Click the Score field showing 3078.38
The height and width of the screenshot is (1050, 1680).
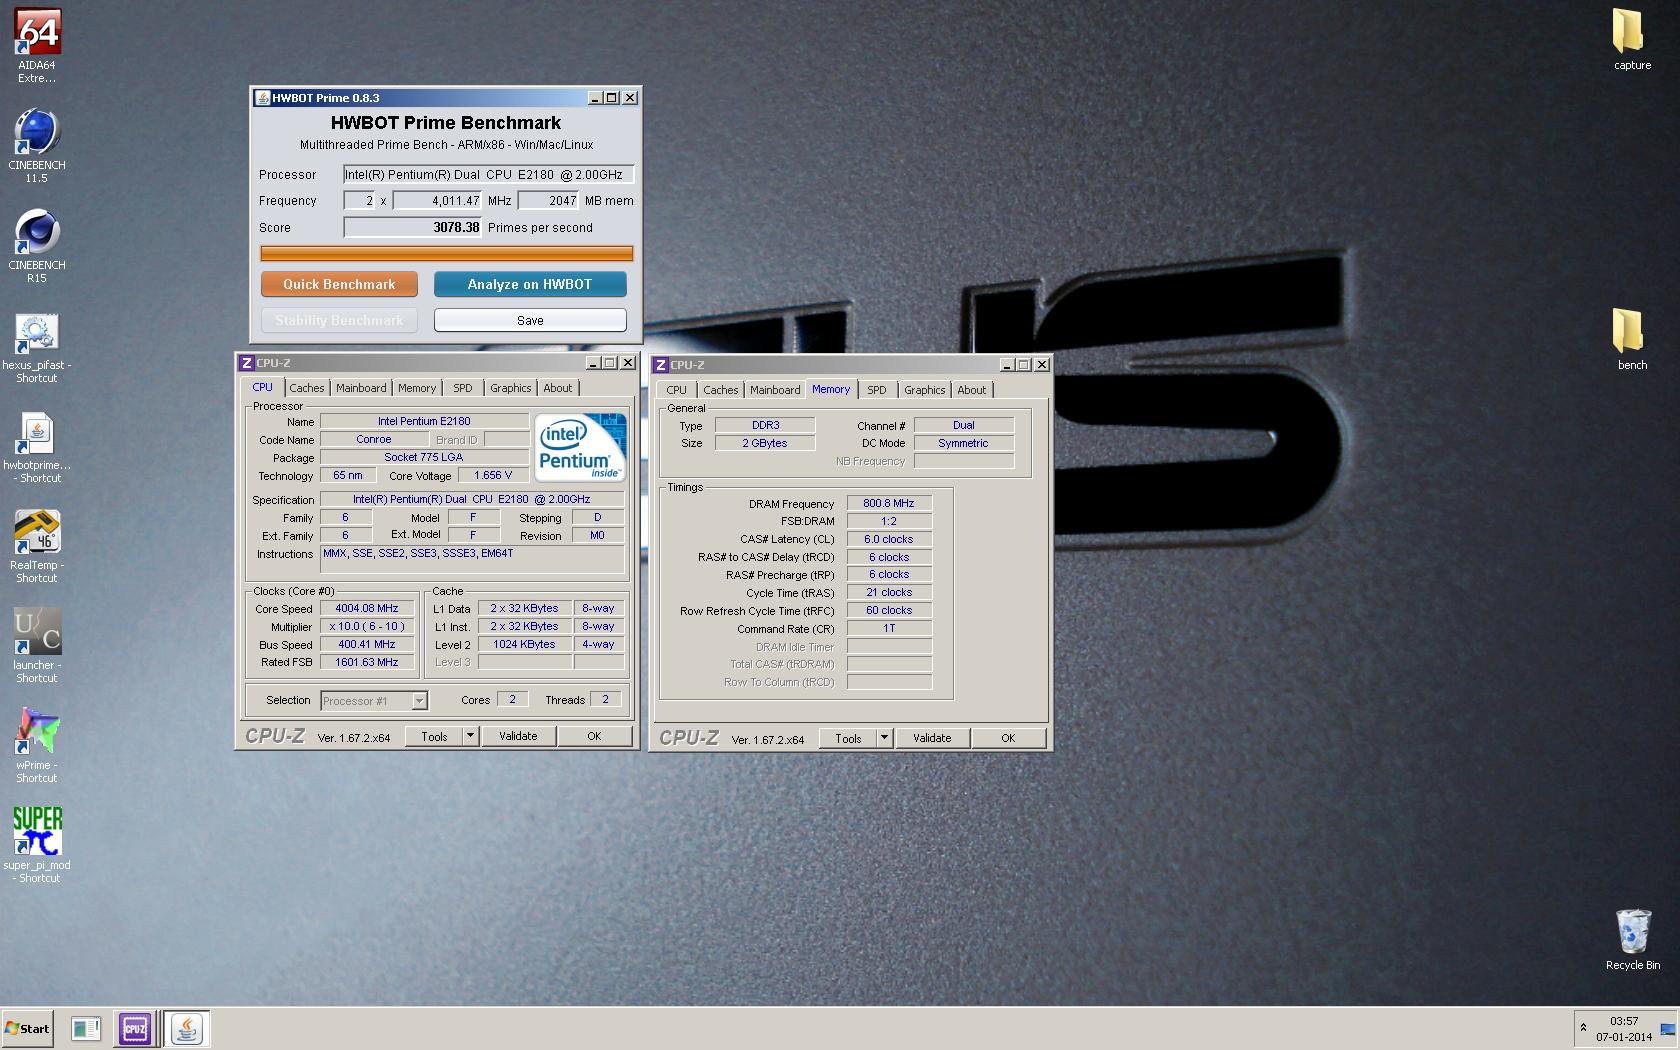(x=413, y=227)
